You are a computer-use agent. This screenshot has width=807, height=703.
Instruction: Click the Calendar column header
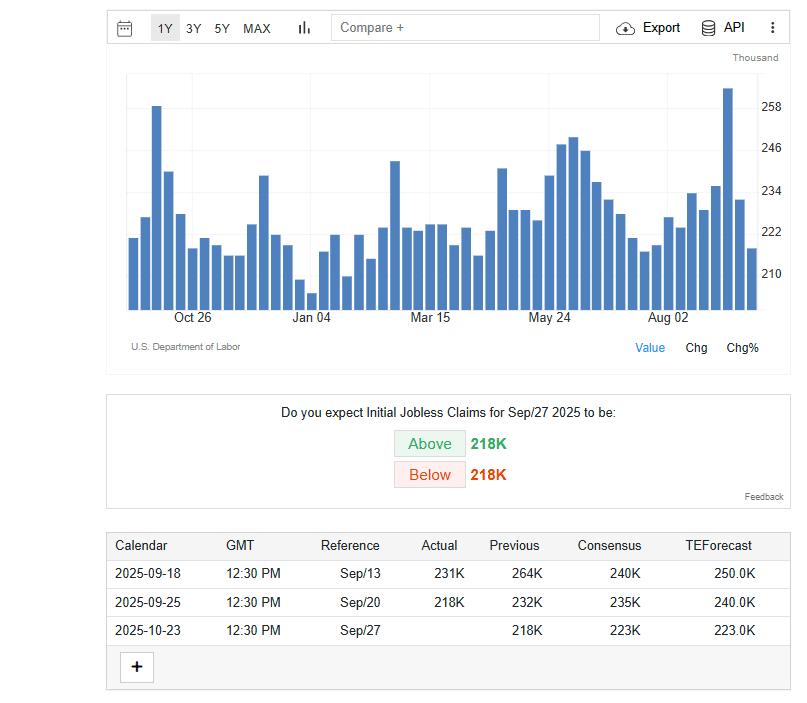[x=141, y=546]
